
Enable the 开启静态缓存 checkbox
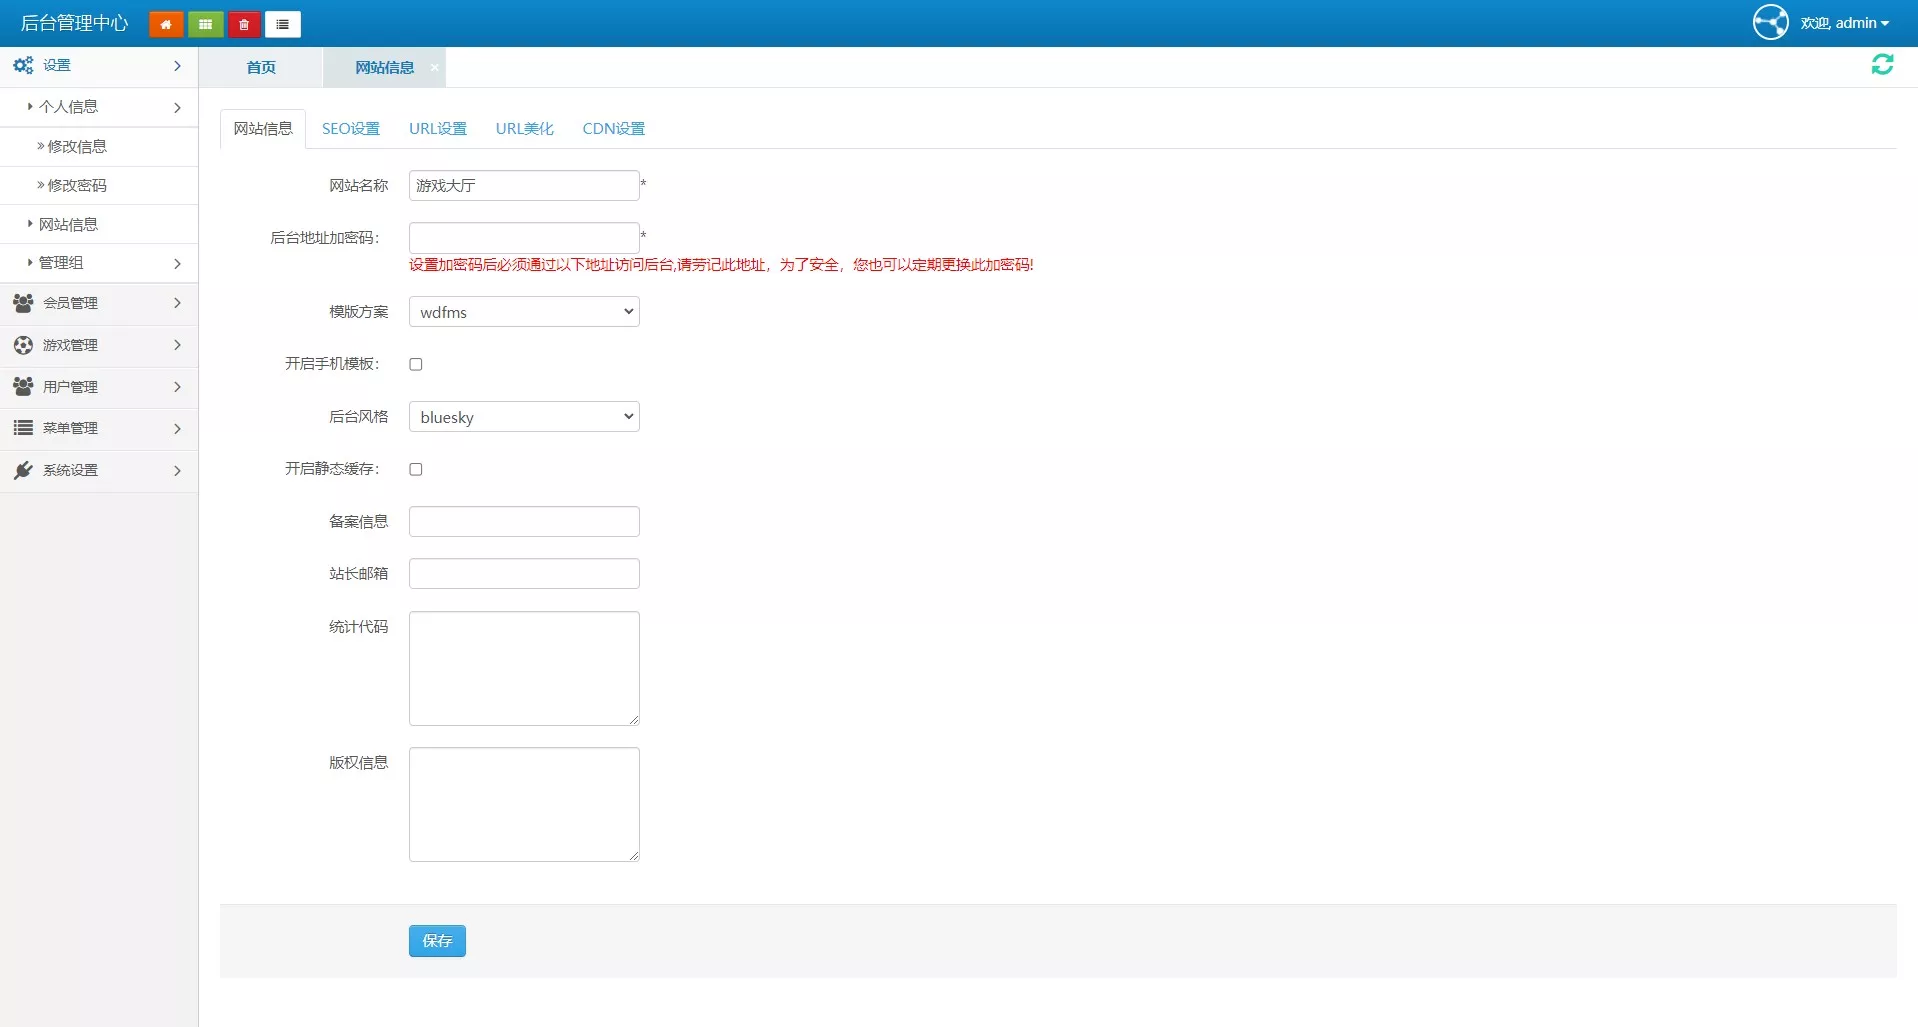(x=416, y=469)
